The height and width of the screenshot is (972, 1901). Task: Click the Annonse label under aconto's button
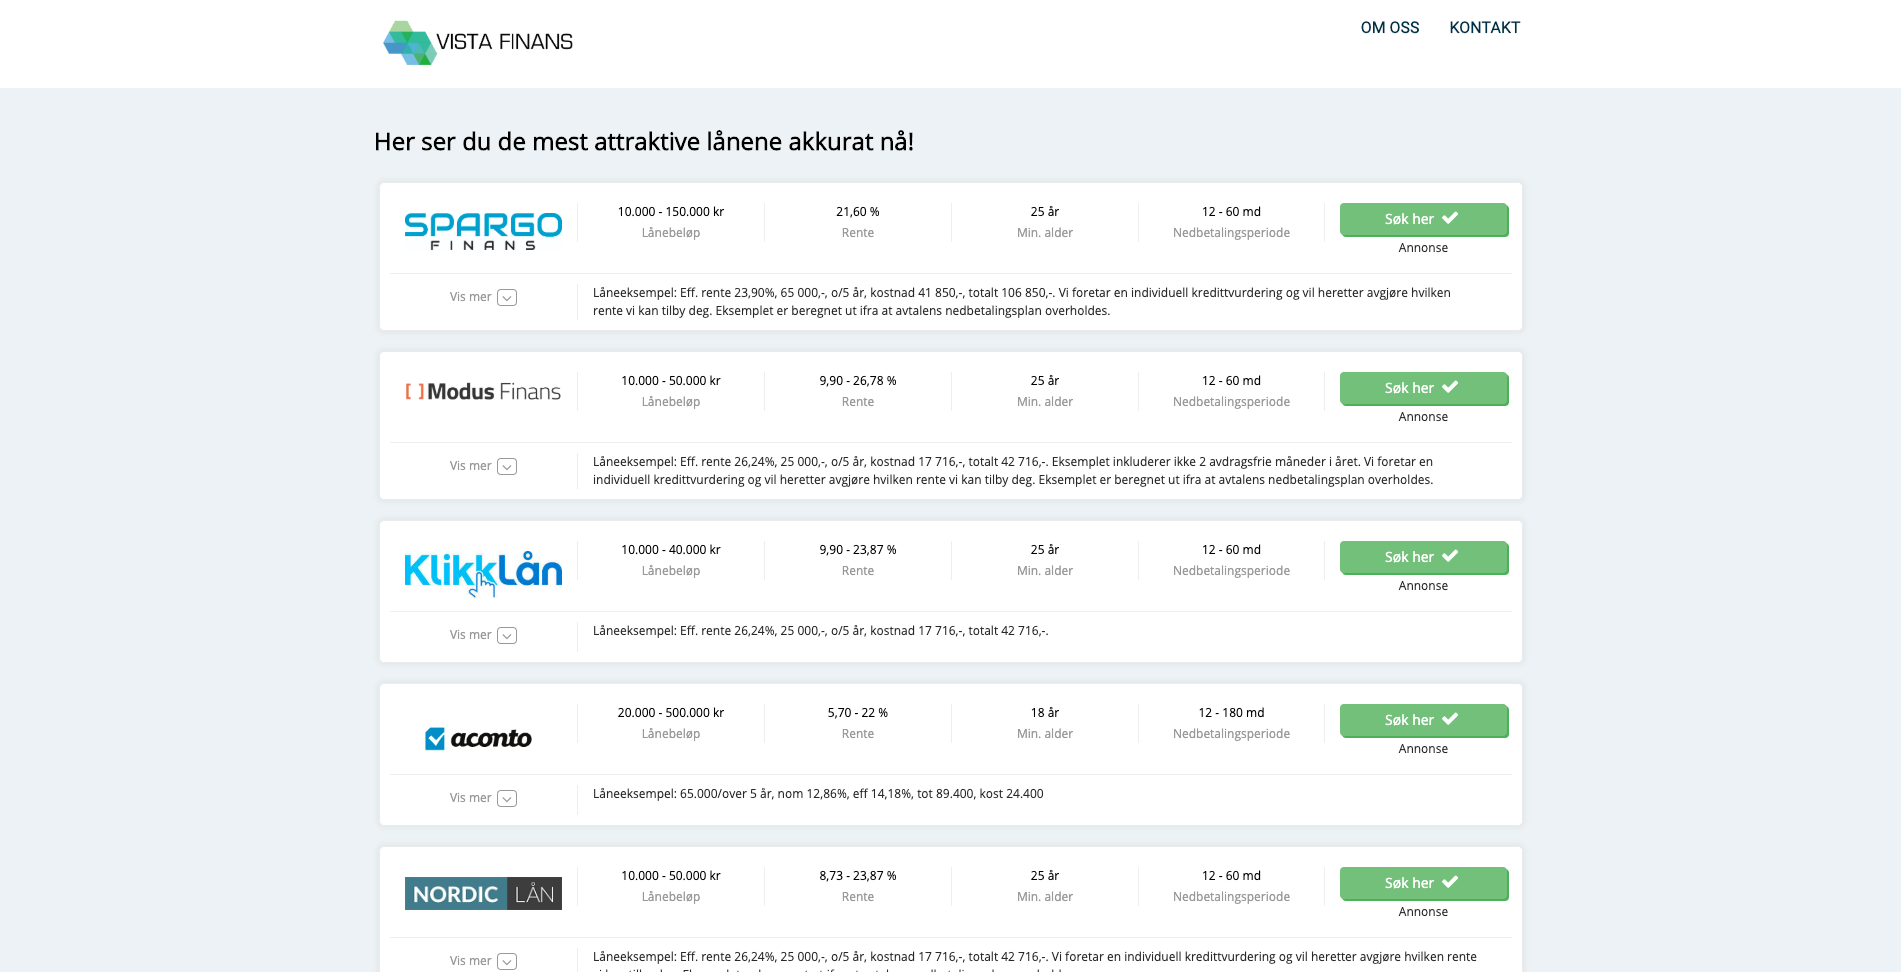coord(1423,749)
